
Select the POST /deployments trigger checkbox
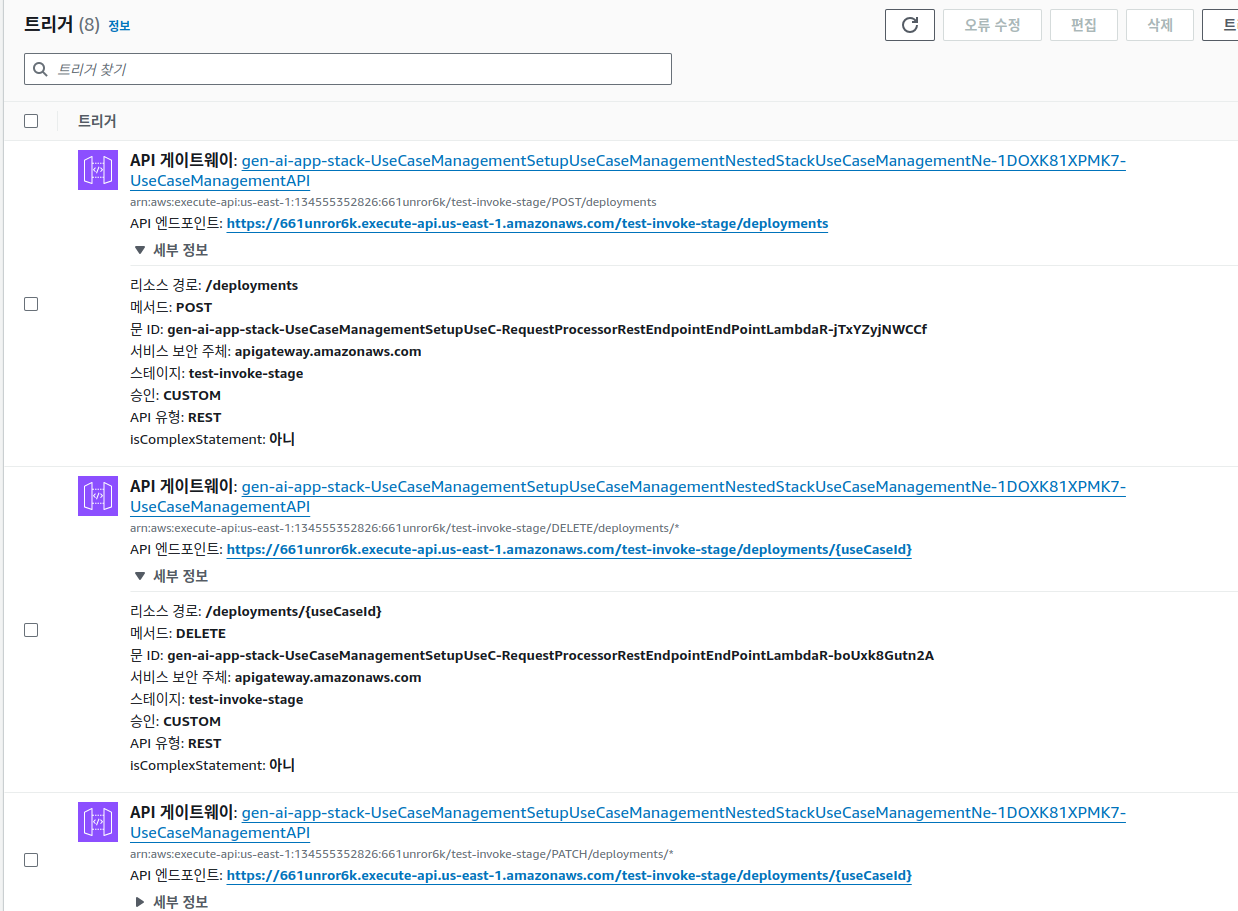(x=31, y=304)
